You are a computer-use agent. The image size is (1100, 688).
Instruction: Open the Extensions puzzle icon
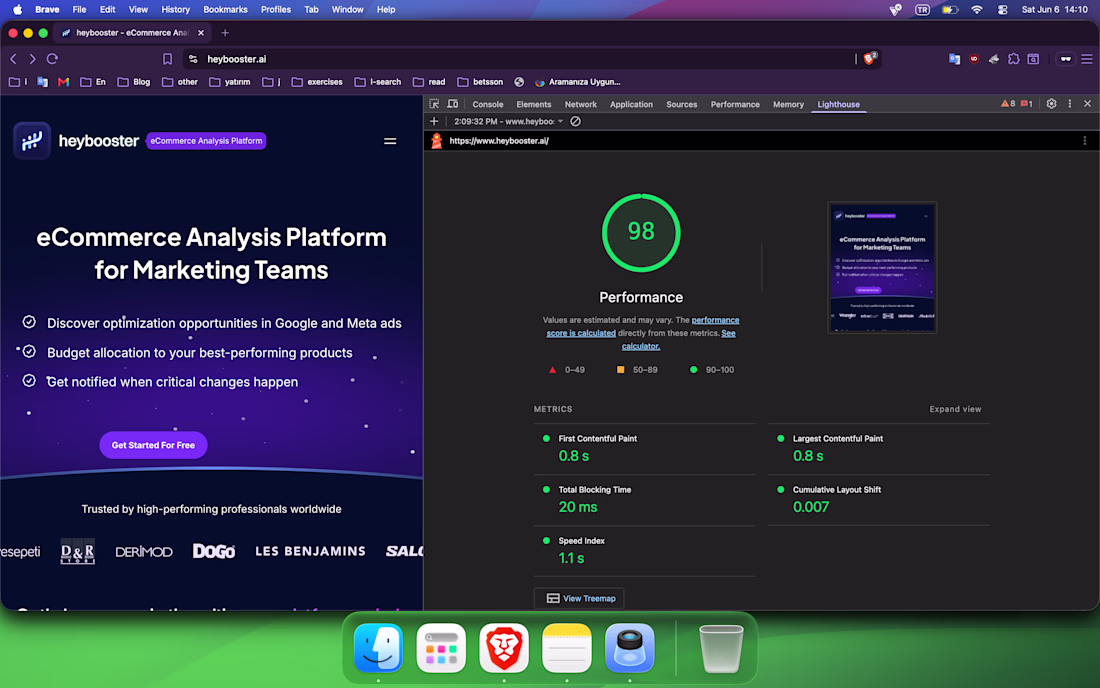click(1014, 59)
